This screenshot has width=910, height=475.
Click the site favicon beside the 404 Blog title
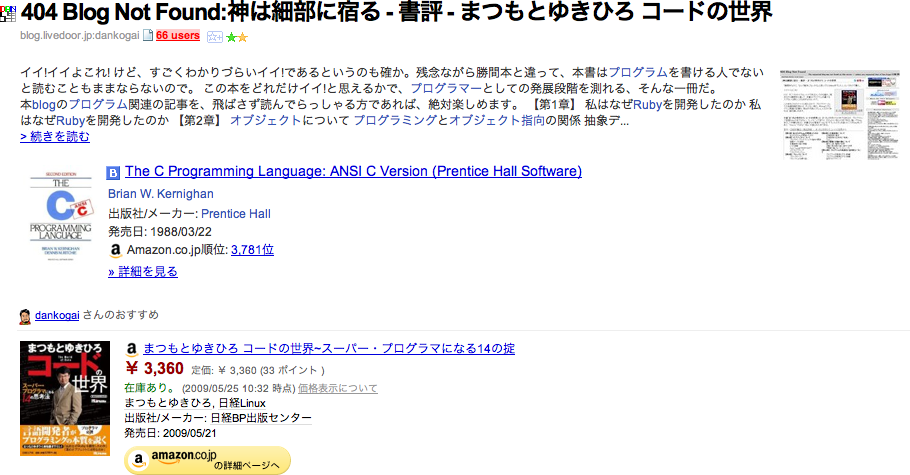8,13
